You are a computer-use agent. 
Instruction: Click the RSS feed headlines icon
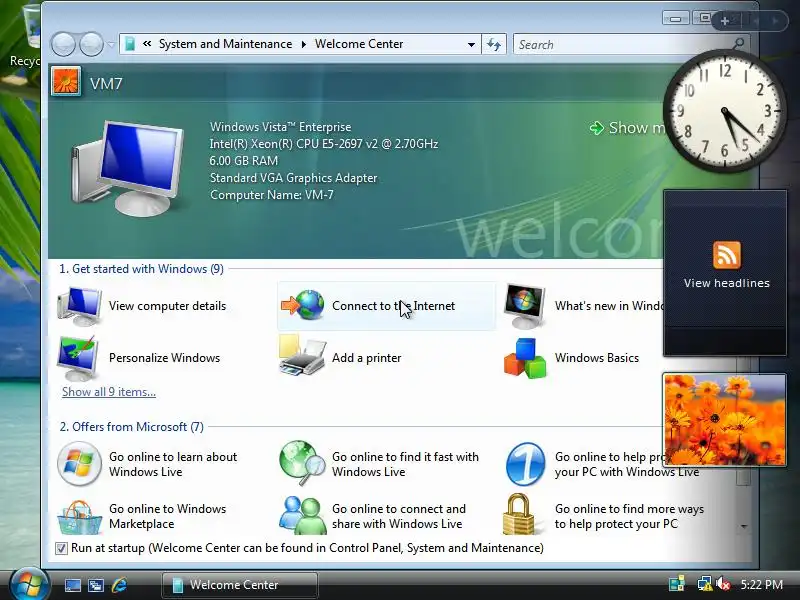tap(727, 255)
